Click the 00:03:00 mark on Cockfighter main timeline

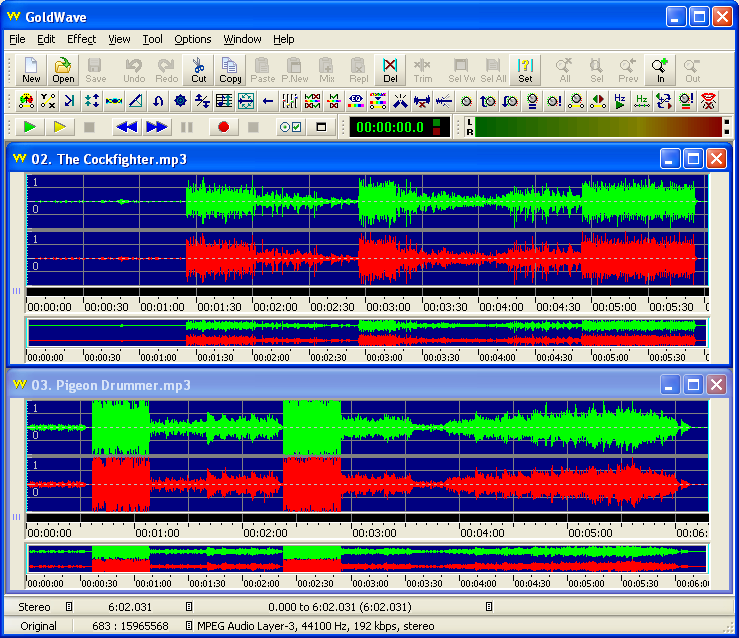coord(388,307)
